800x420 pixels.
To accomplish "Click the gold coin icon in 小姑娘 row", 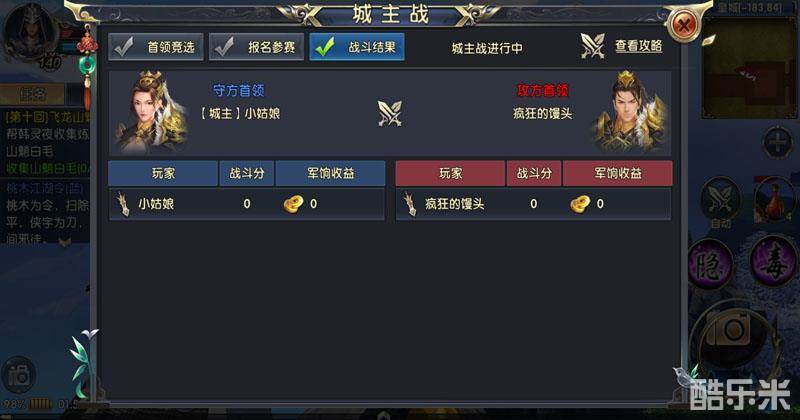I will (293, 204).
